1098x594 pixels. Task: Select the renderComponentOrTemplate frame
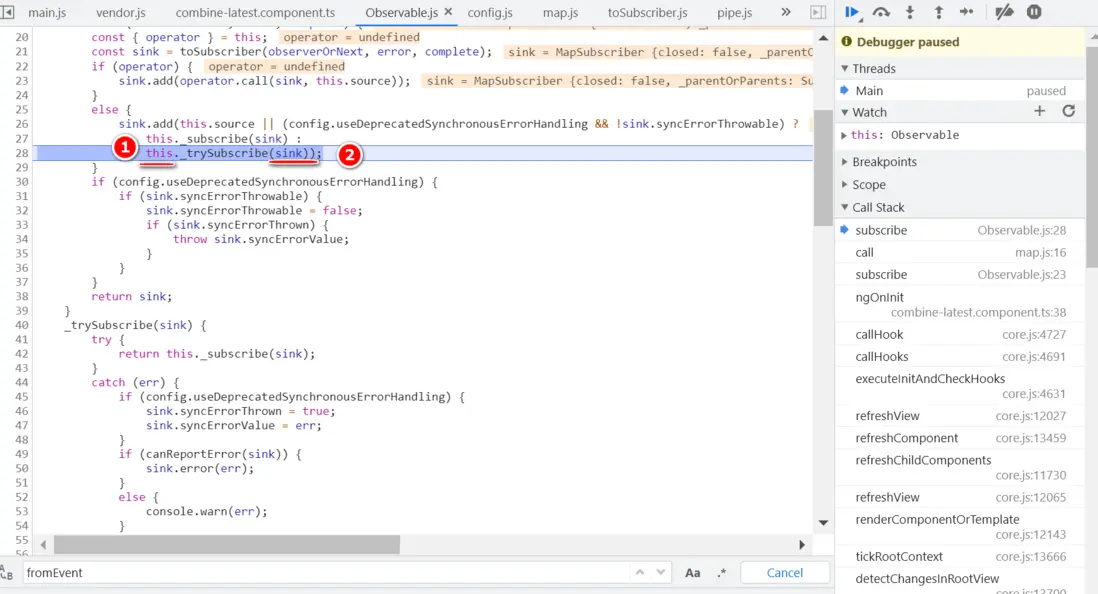(x=961, y=527)
